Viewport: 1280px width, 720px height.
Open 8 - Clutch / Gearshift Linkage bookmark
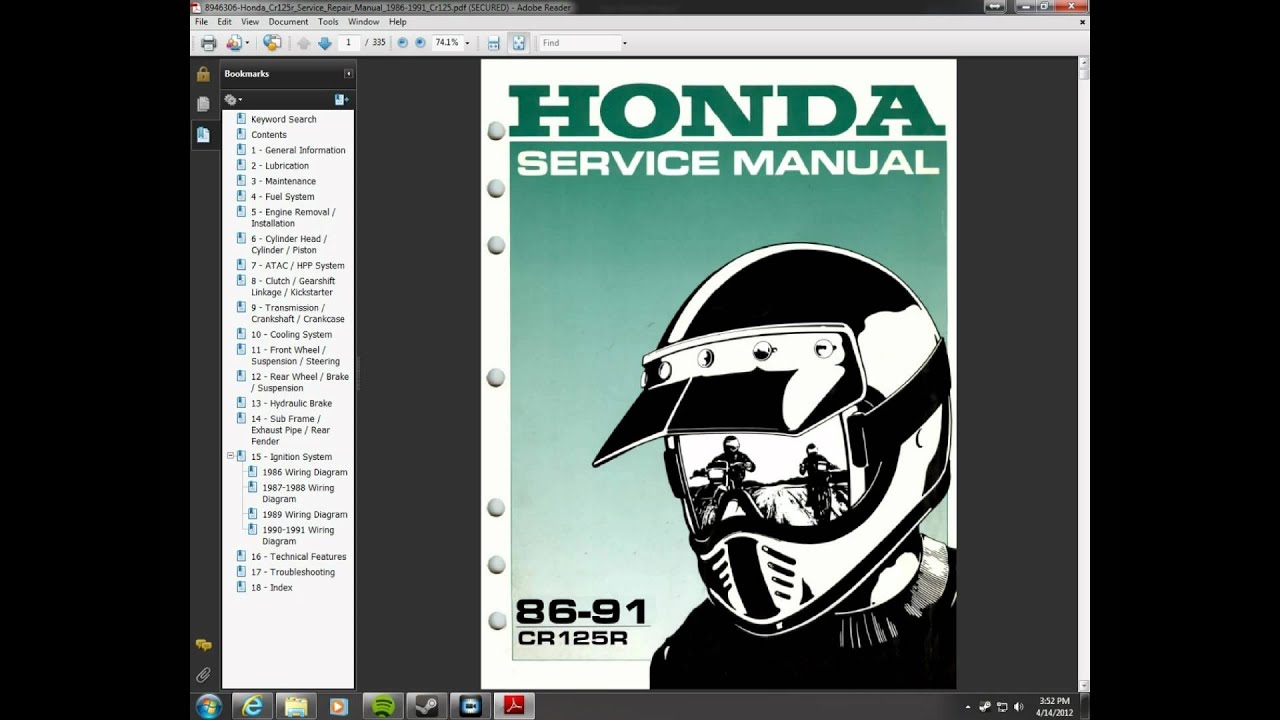click(293, 287)
